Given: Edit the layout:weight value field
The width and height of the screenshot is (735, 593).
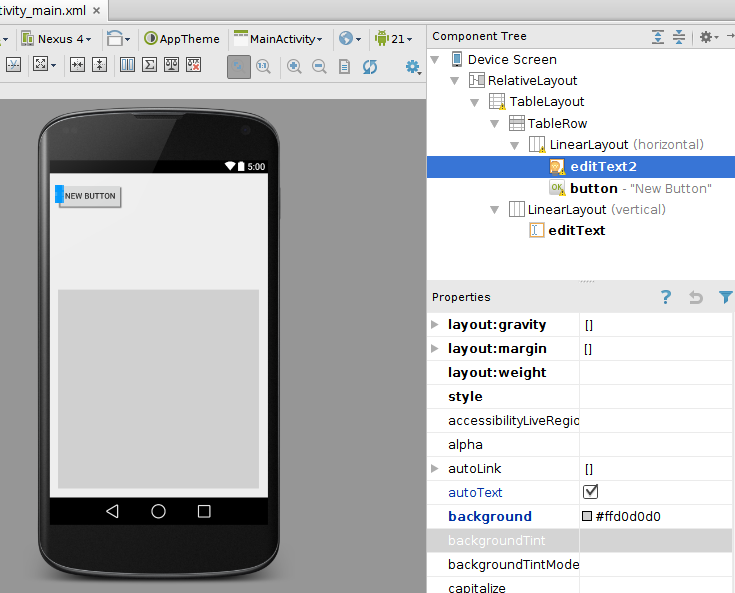Looking at the screenshot, I should (x=655, y=373).
